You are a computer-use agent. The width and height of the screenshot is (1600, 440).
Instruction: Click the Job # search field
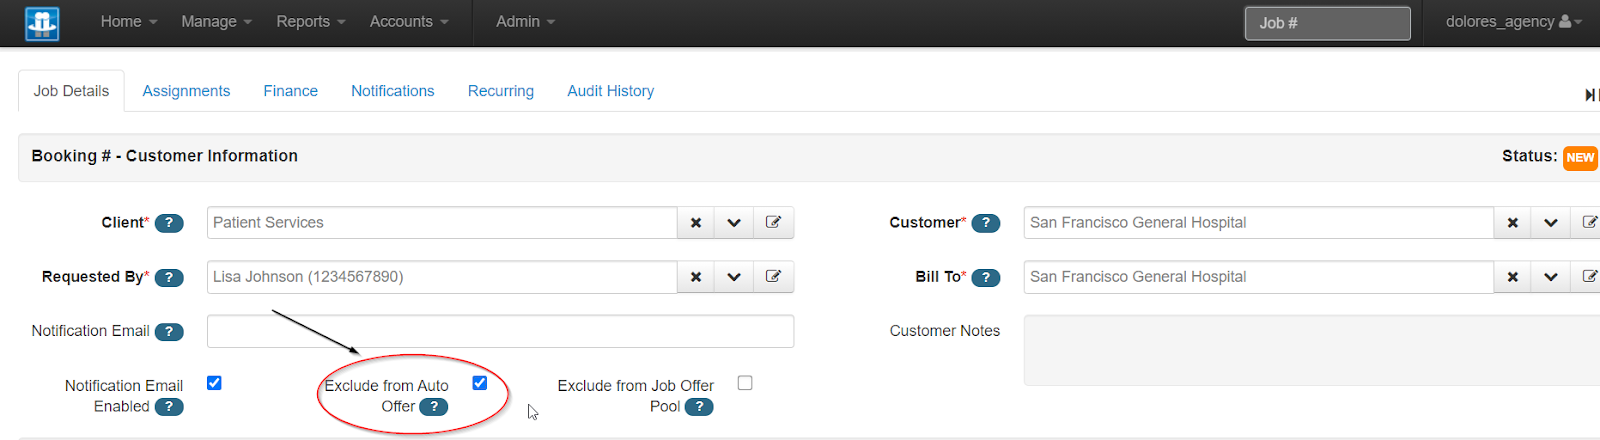pos(1327,23)
